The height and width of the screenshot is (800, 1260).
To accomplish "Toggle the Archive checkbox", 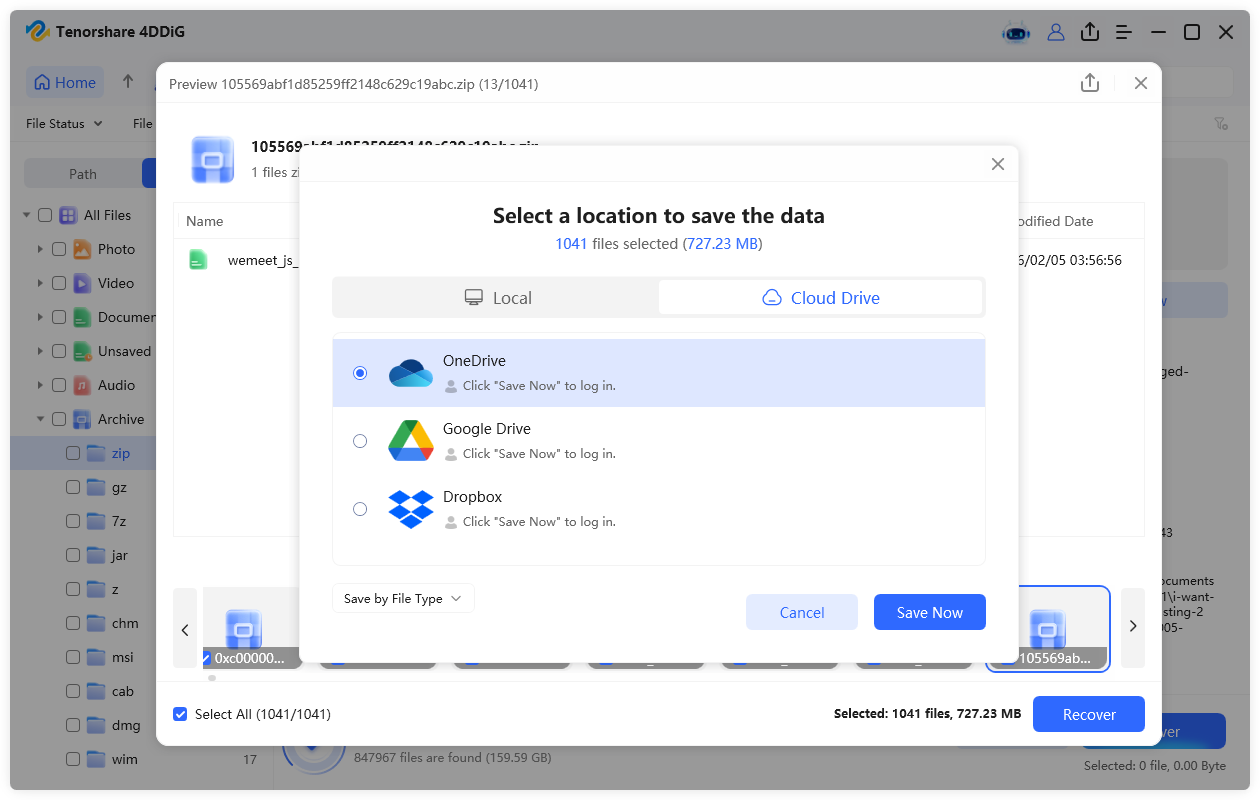I will pyautogui.click(x=59, y=419).
